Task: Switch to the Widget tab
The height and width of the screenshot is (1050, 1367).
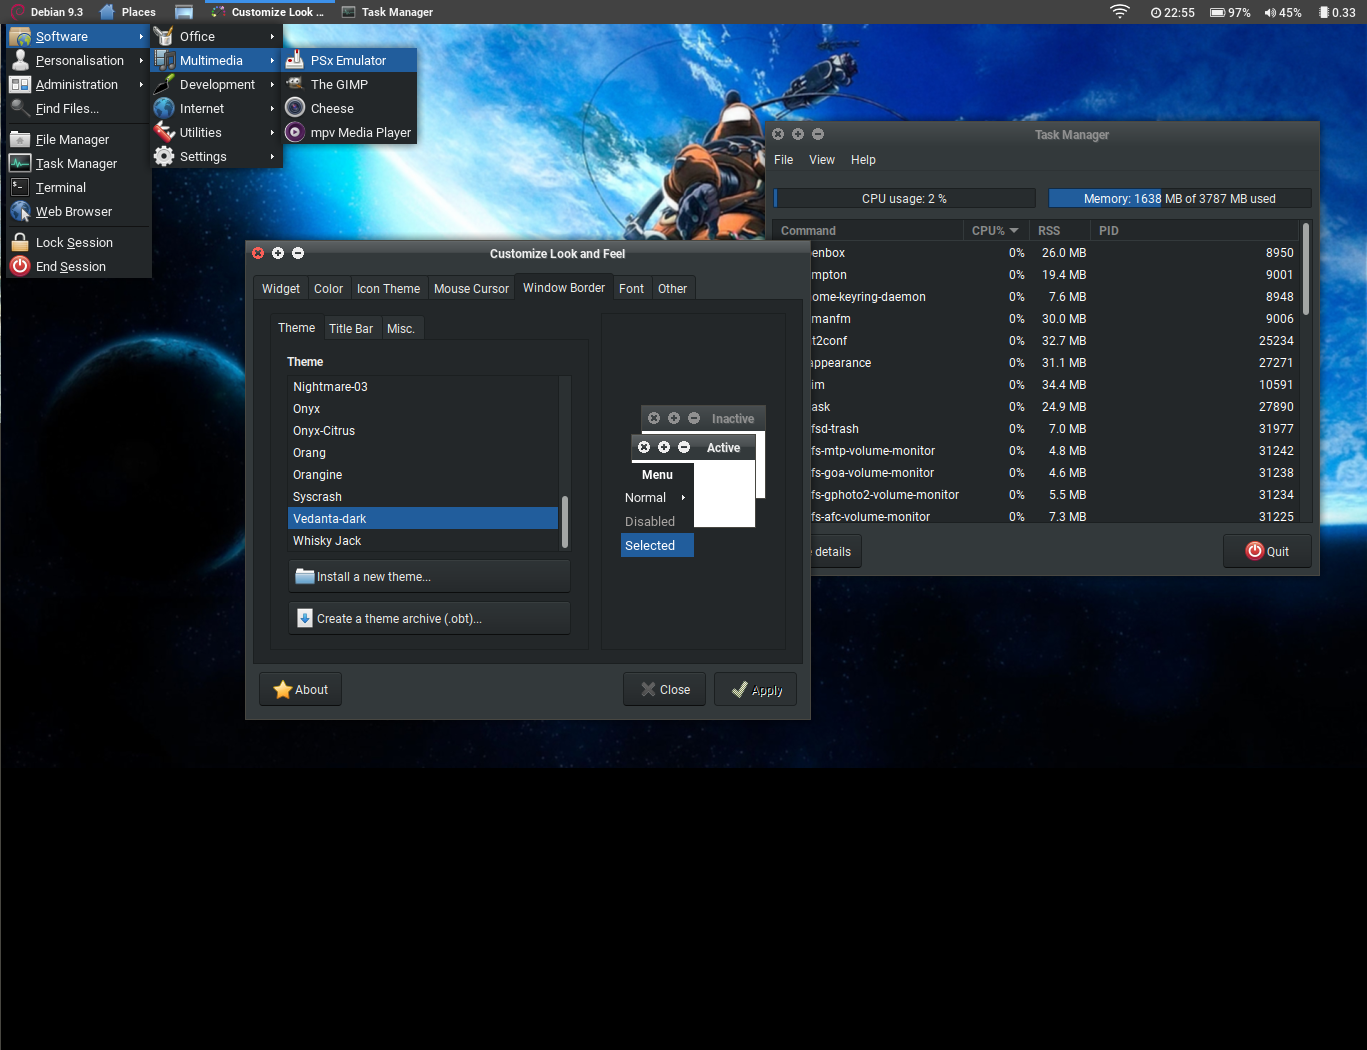Action: [x=280, y=288]
